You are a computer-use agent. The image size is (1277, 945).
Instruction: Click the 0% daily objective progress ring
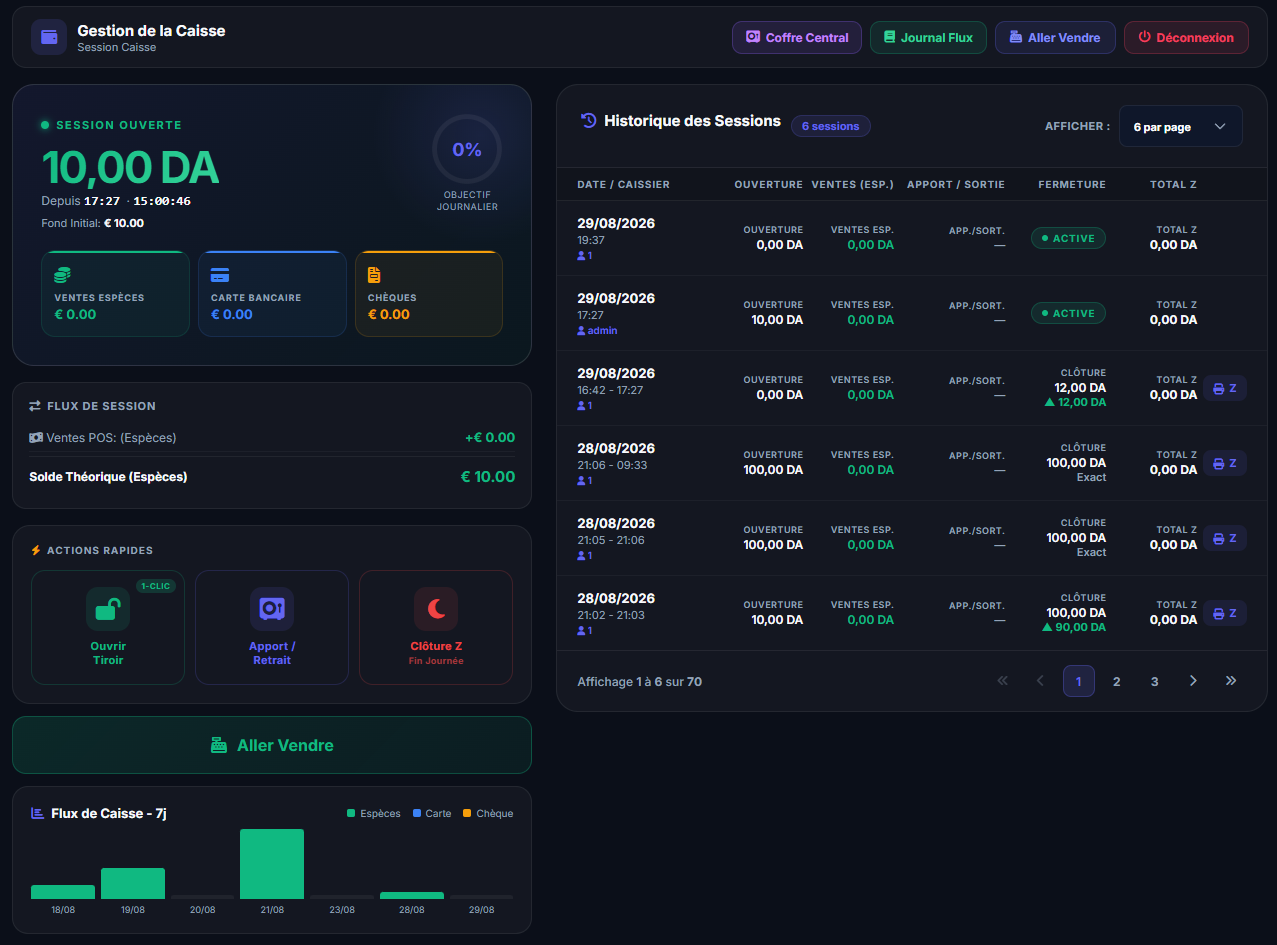point(467,149)
